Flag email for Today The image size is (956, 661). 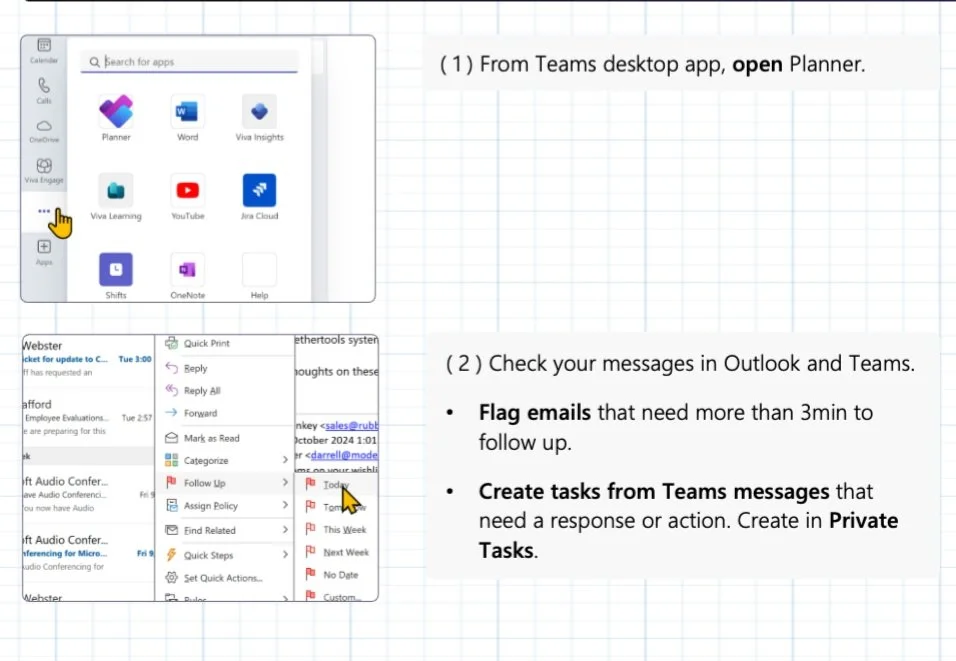coord(336,484)
